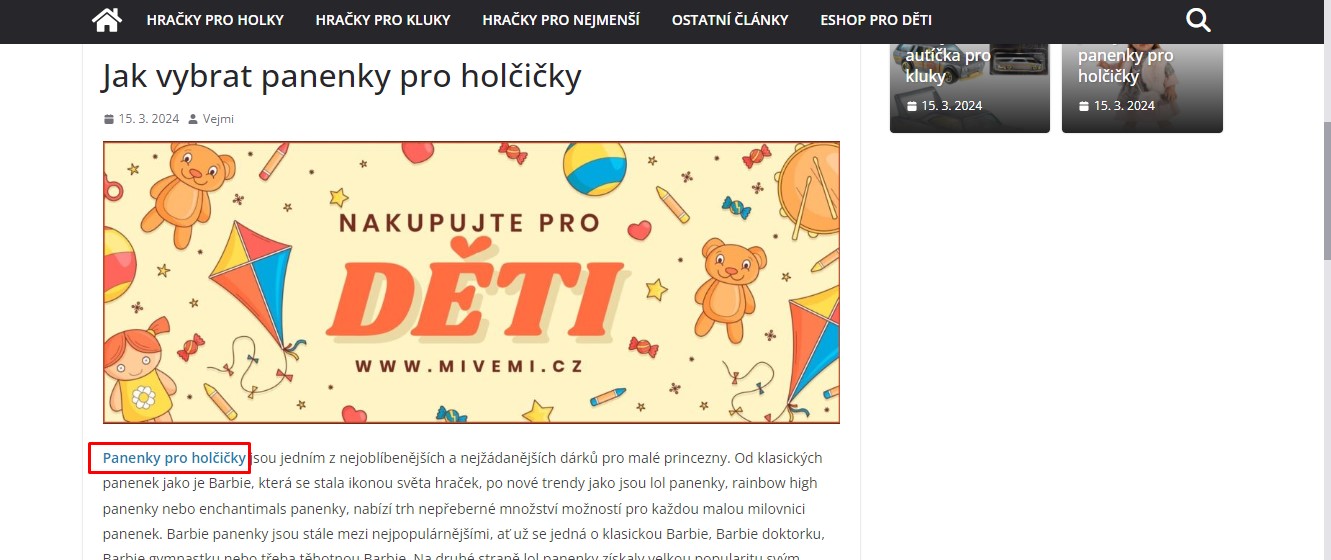
Task: Open Eshop pro děti menu item
Action: [x=876, y=20]
